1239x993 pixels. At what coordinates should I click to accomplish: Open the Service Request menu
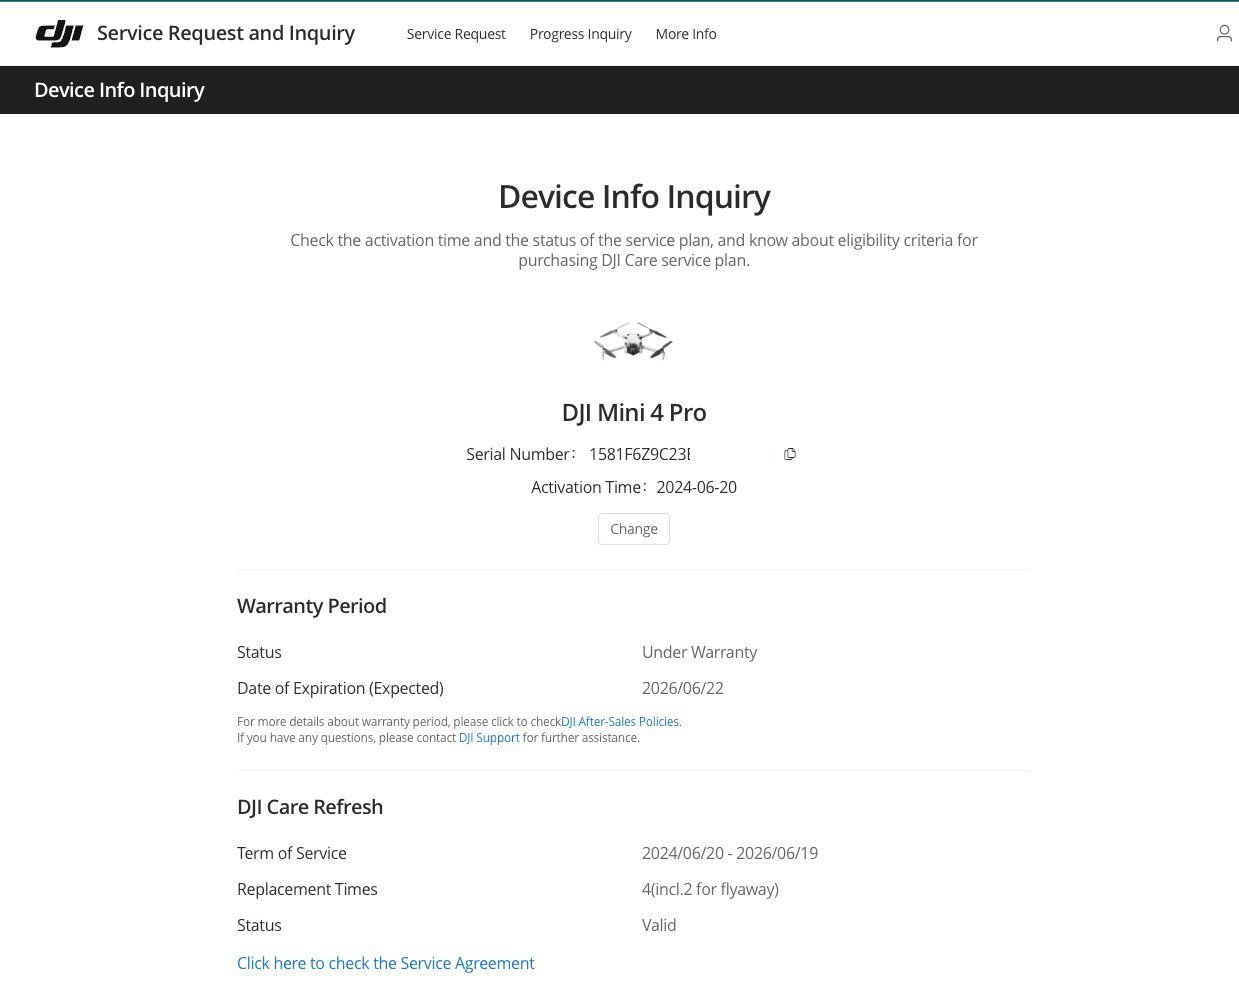coord(456,34)
